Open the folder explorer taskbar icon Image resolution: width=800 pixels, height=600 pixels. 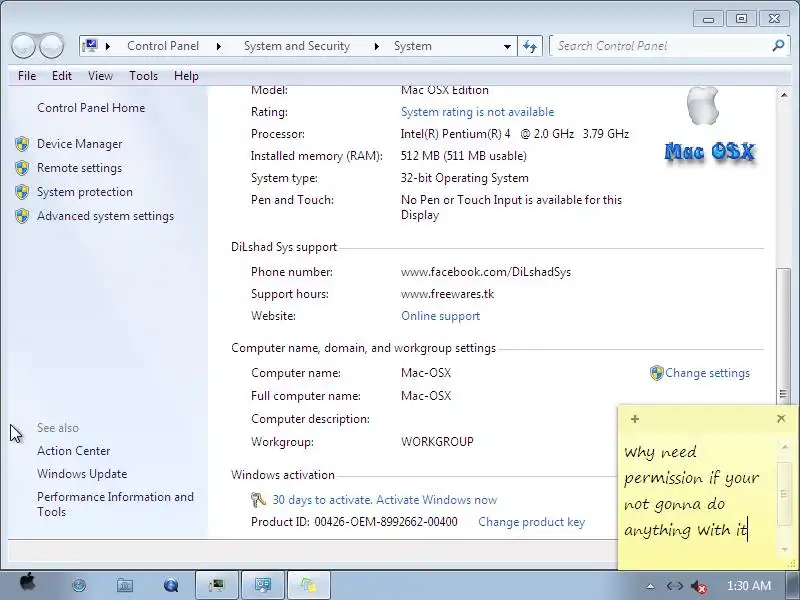click(x=125, y=585)
